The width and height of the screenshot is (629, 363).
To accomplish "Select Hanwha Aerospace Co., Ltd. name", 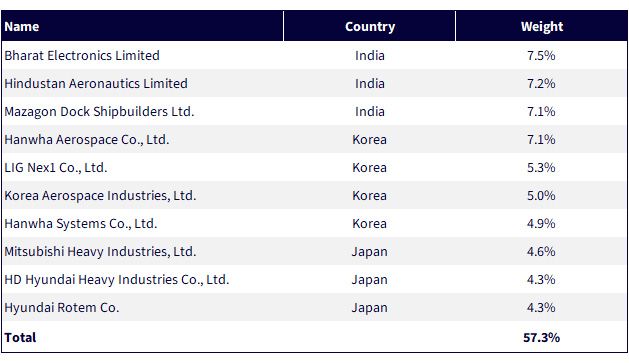I will click(x=87, y=140).
